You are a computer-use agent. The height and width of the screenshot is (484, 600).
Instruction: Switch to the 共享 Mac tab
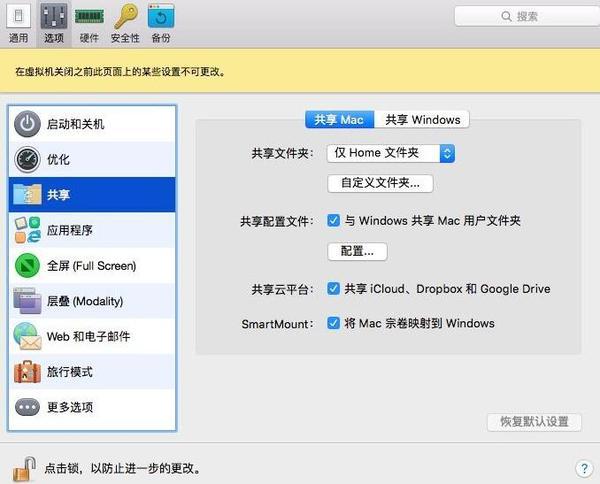(x=339, y=119)
